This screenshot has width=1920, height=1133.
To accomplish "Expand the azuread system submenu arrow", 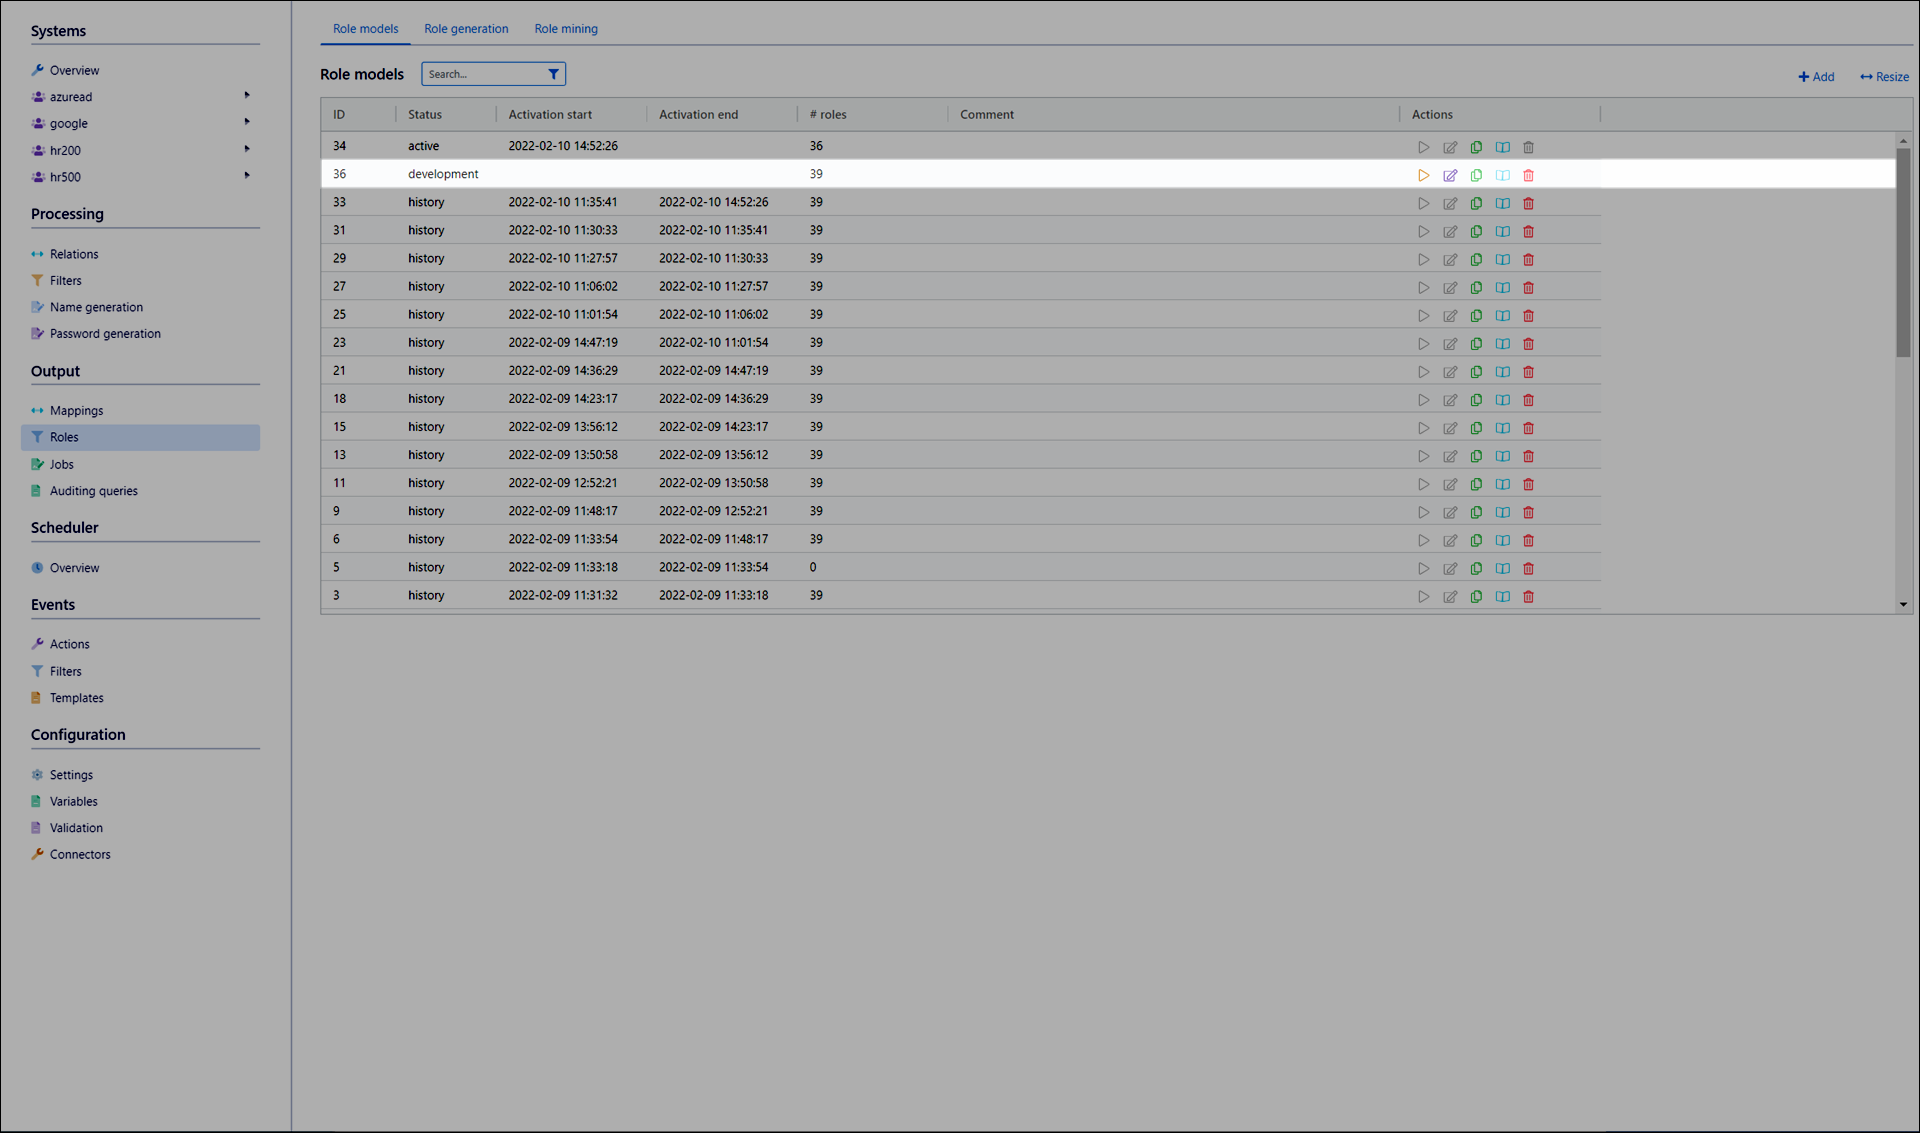I will point(247,96).
